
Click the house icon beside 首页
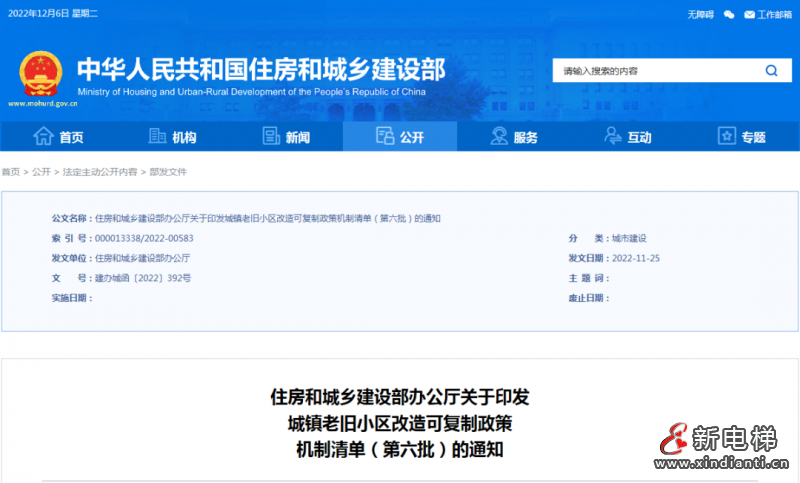(x=43, y=137)
